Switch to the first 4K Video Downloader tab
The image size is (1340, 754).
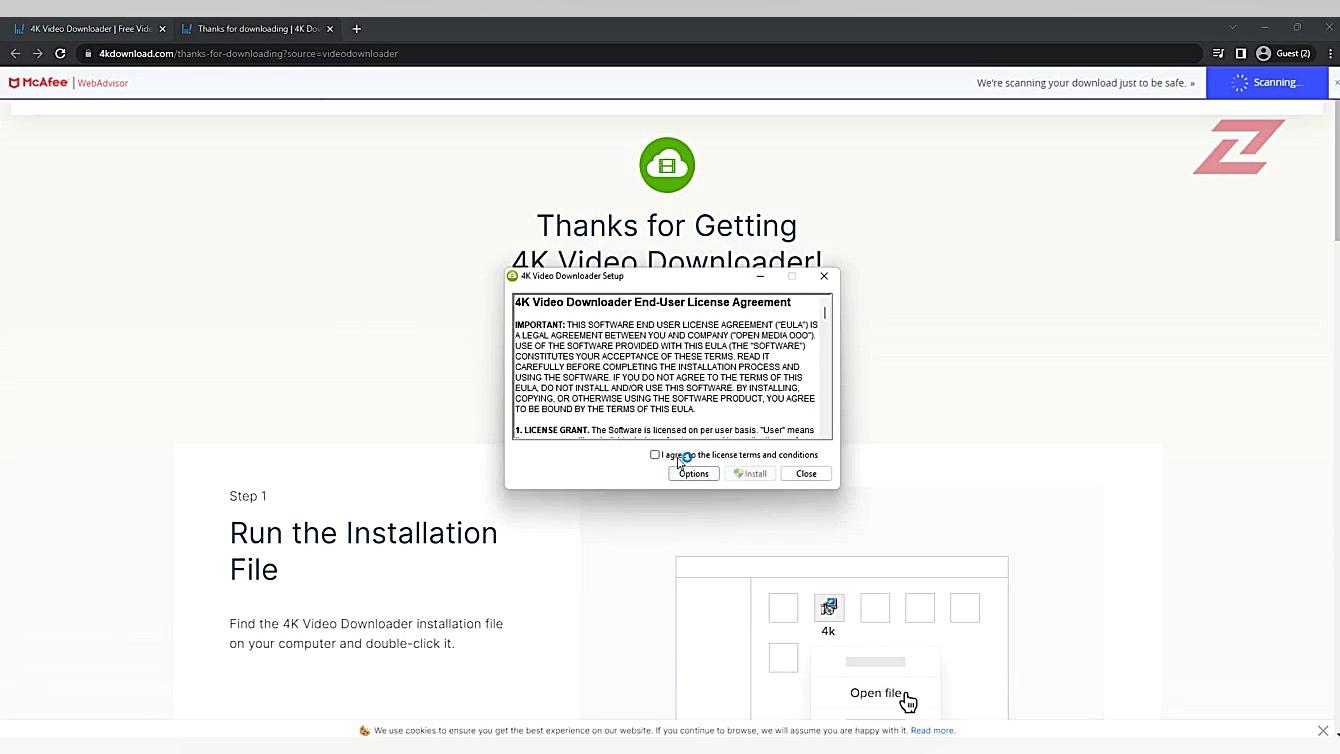pos(90,29)
